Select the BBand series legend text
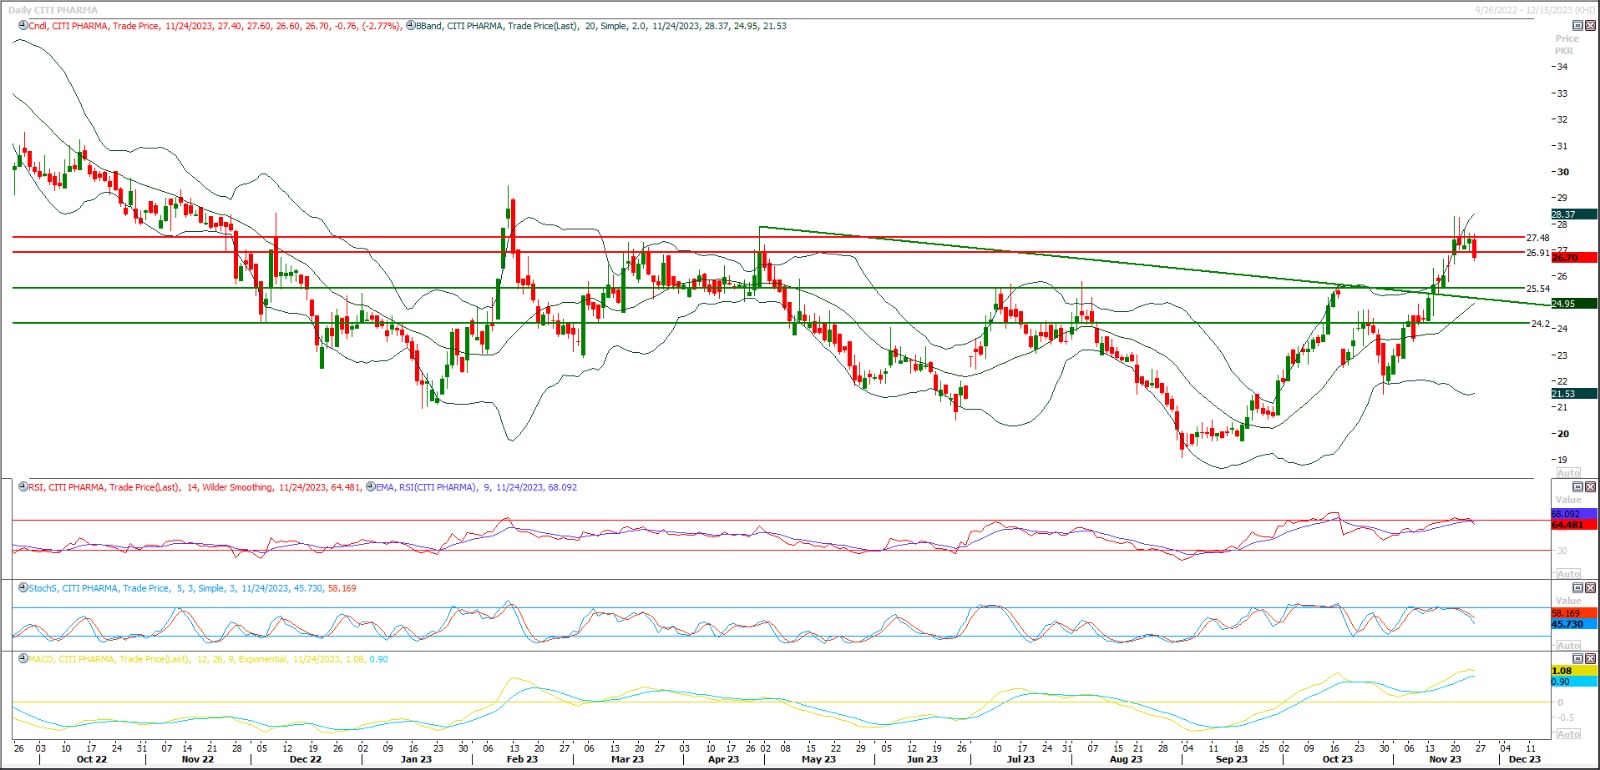Screen dimensions: 1600x770 pos(600,26)
